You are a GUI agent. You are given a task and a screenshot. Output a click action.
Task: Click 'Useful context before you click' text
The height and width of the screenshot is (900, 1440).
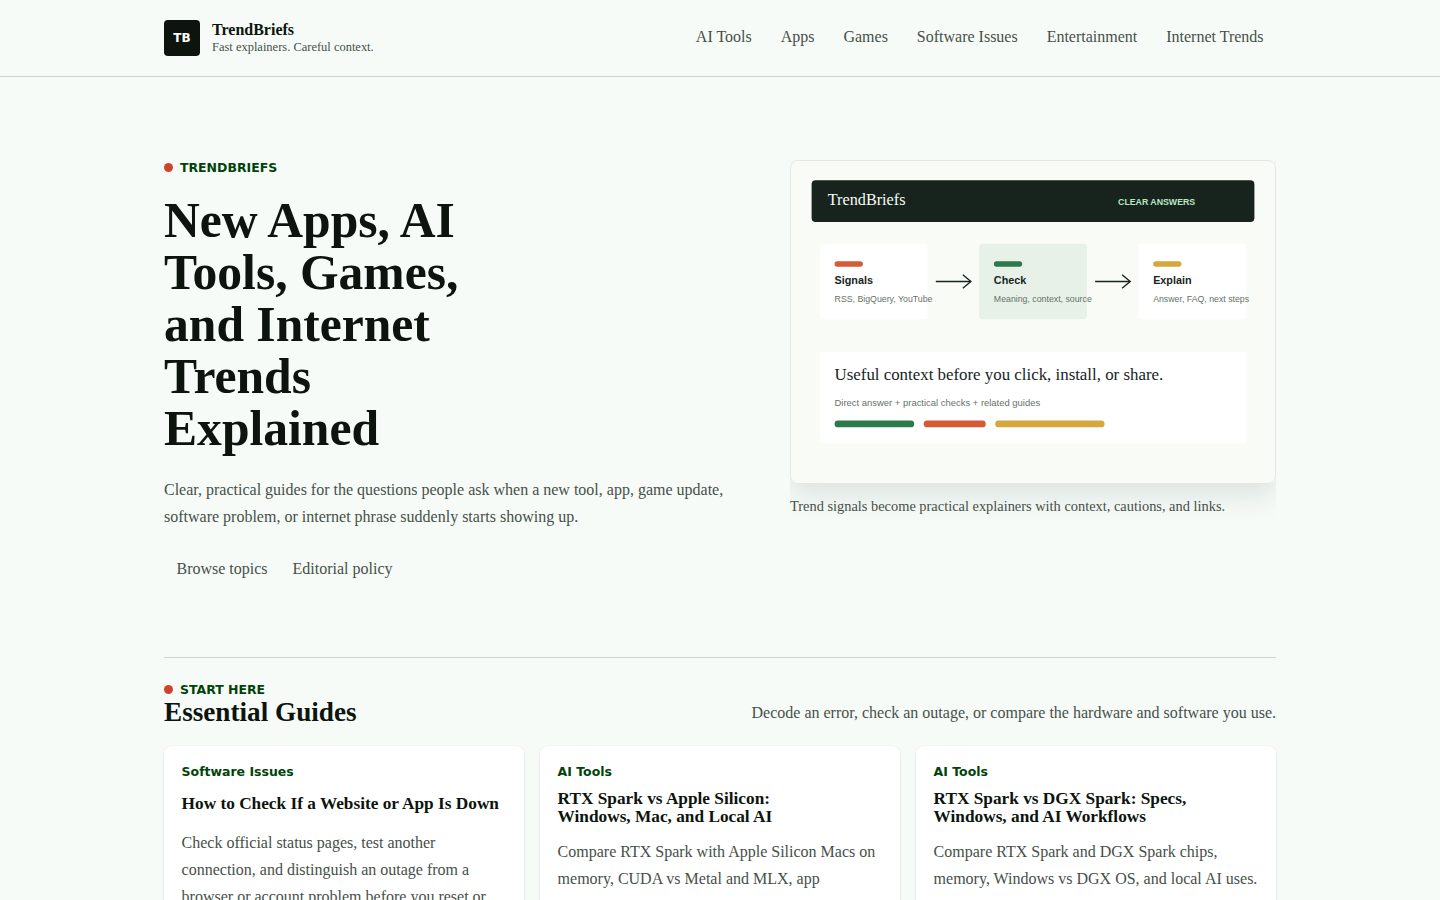click(998, 375)
